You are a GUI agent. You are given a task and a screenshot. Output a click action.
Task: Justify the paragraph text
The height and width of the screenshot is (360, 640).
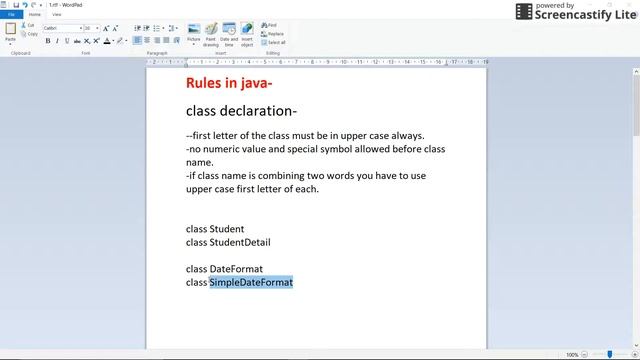pyautogui.click(x=166, y=40)
